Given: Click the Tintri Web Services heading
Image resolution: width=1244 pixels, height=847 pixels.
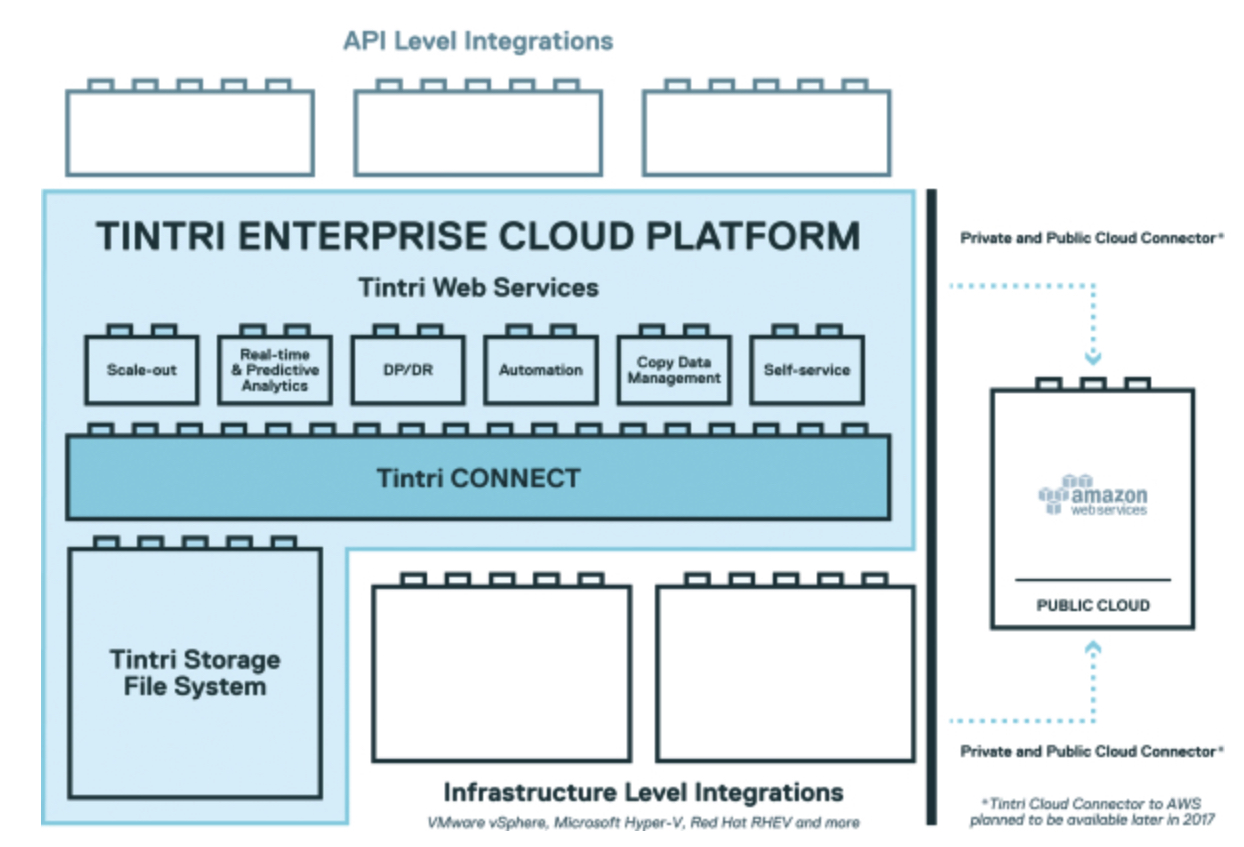Looking at the screenshot, I should (478, 288).
